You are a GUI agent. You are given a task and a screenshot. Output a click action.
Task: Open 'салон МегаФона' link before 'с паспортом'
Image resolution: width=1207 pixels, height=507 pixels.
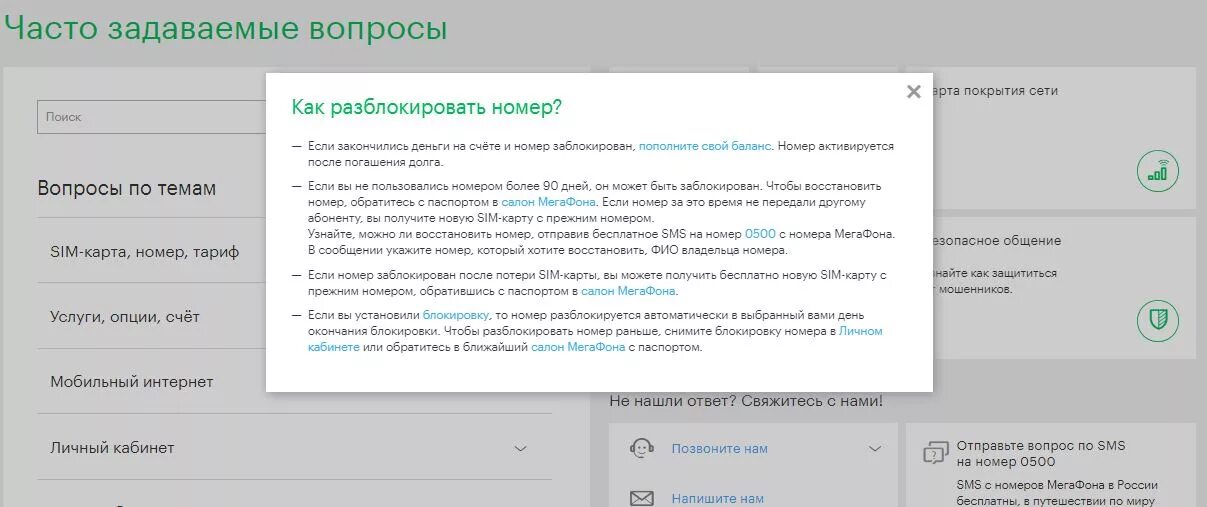click(x=578, y=347)
